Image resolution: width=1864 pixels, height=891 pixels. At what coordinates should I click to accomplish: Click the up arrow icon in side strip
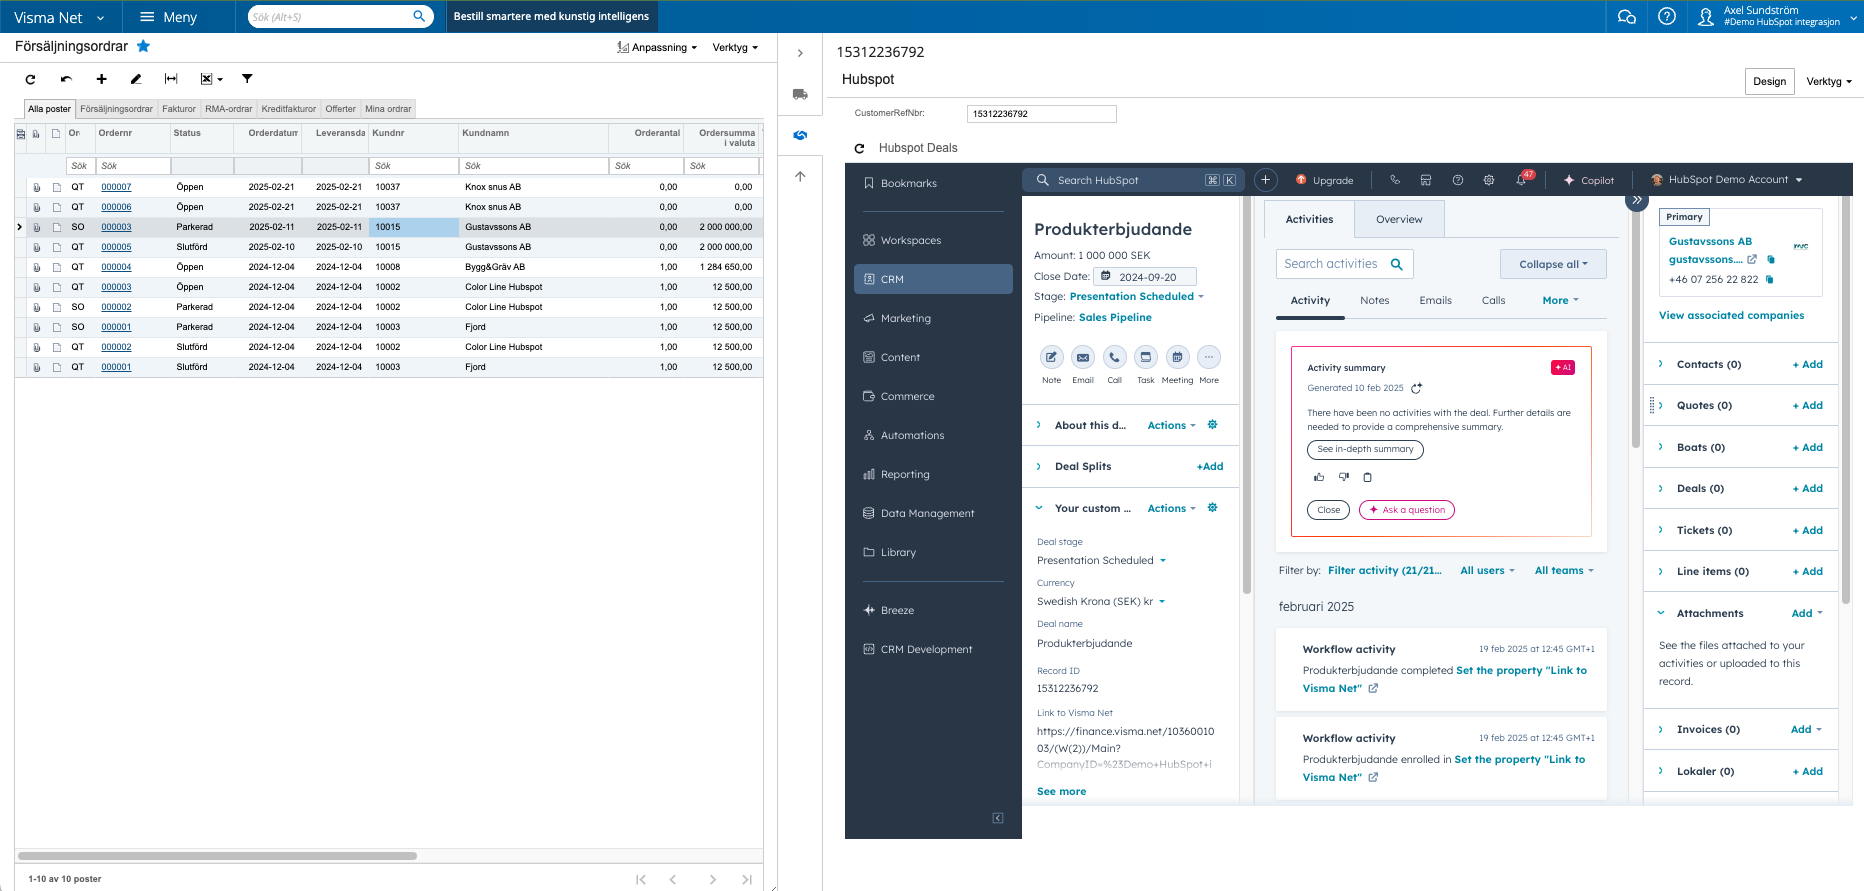(800, 176)
